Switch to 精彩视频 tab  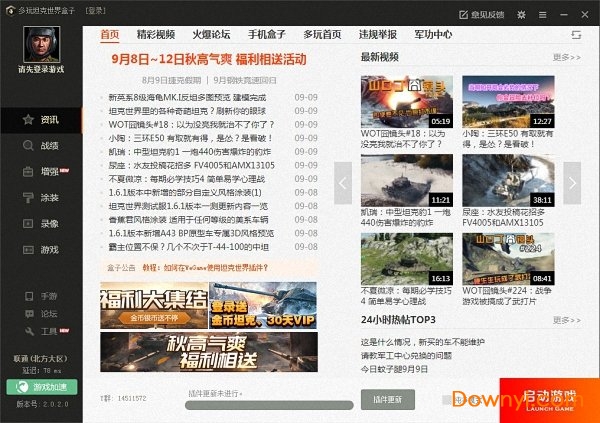coord(156,34)
